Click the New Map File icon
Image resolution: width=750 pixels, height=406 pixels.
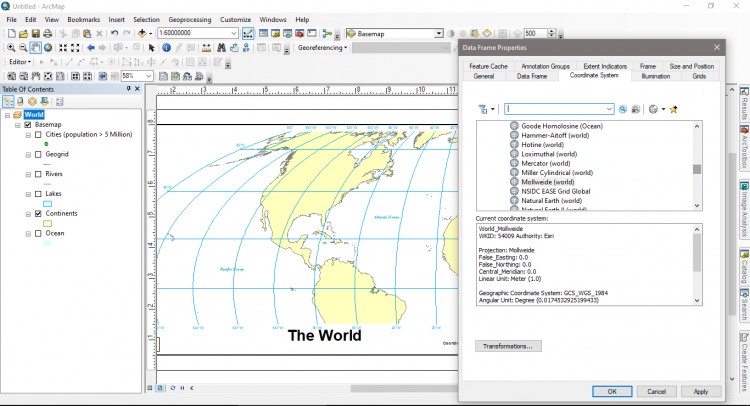point(11,33)
